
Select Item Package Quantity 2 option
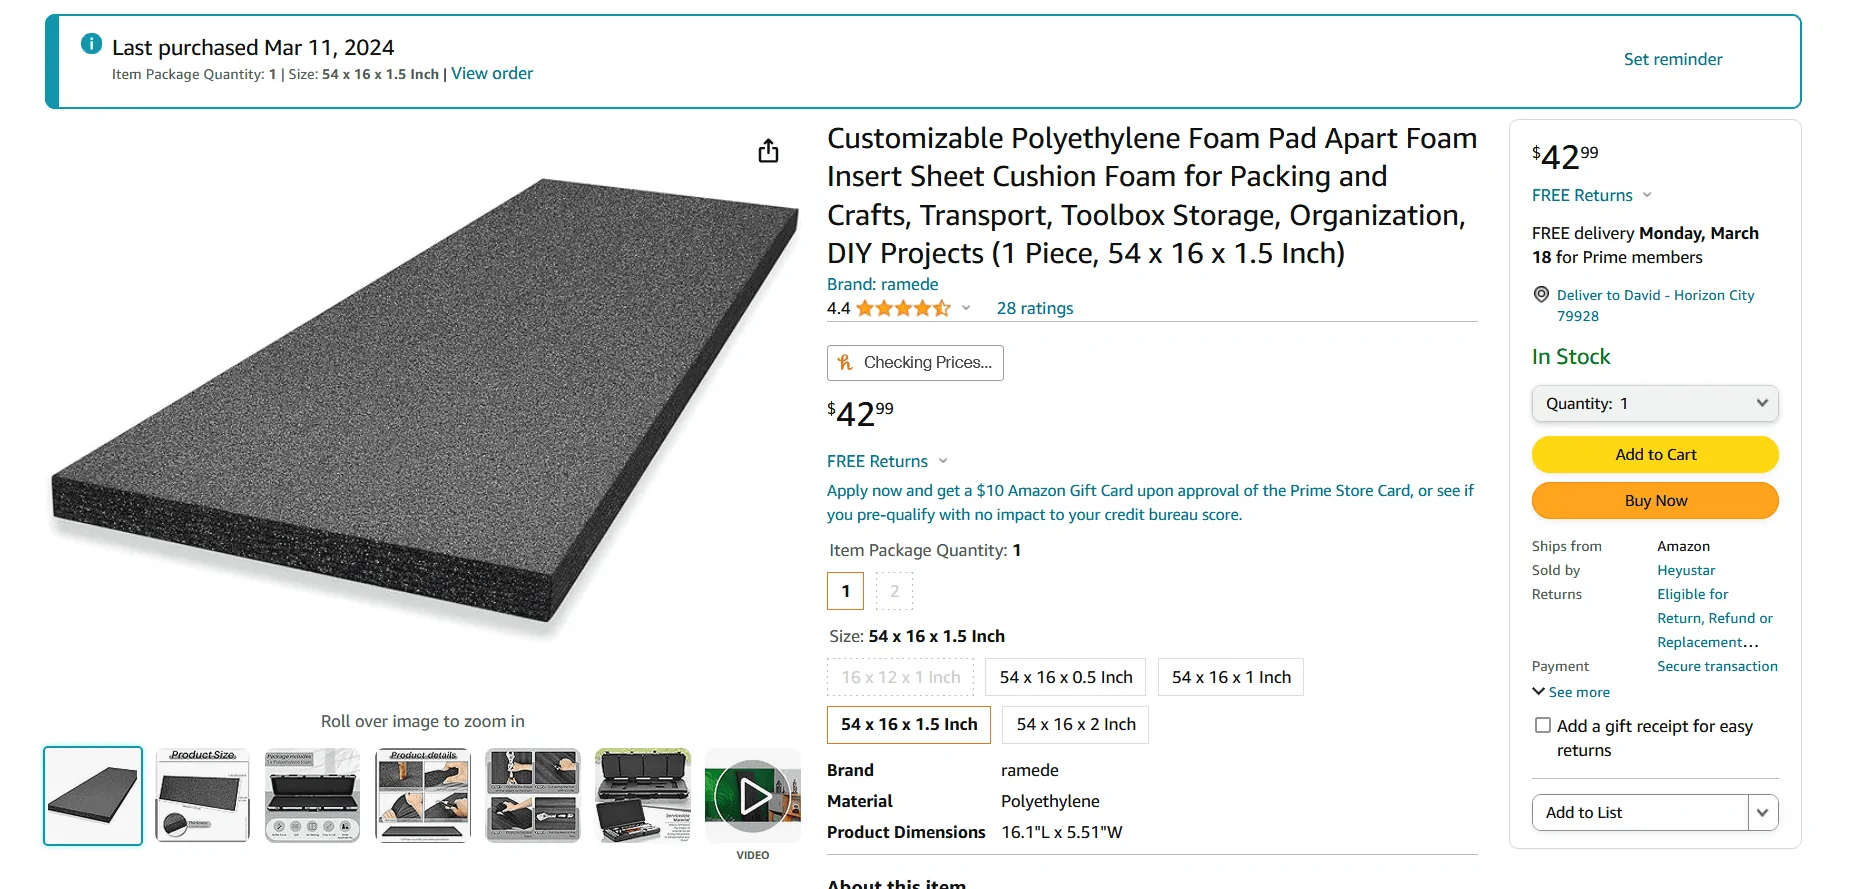click(895, 591)
